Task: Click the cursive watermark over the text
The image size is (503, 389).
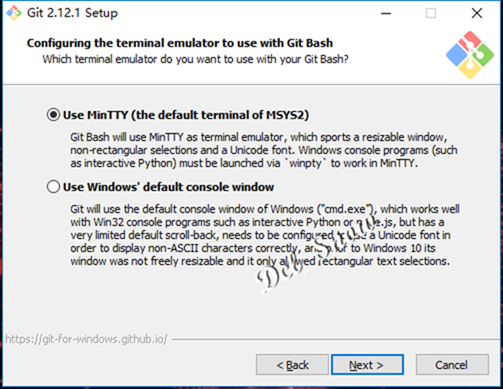Action: [315, 255]
